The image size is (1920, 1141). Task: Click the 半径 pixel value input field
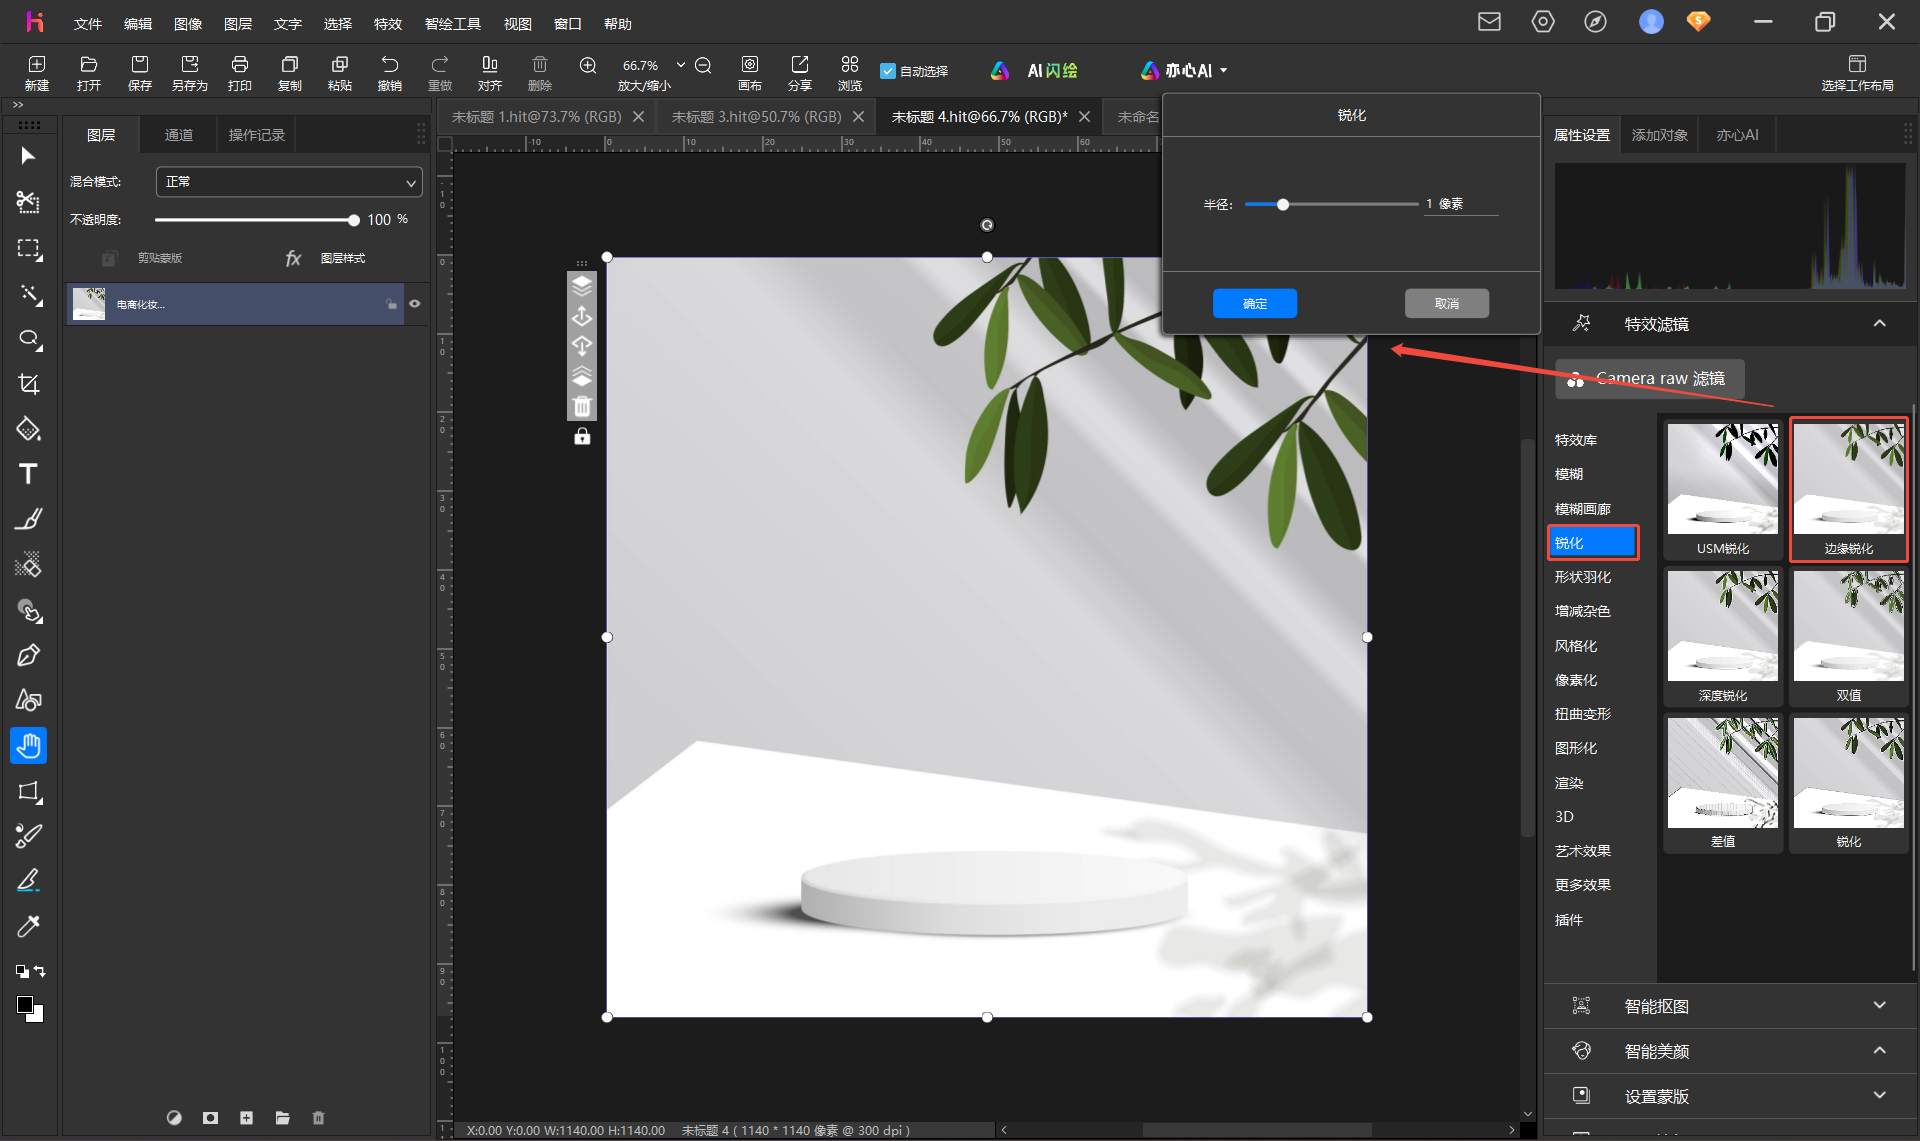[1461, 204]
